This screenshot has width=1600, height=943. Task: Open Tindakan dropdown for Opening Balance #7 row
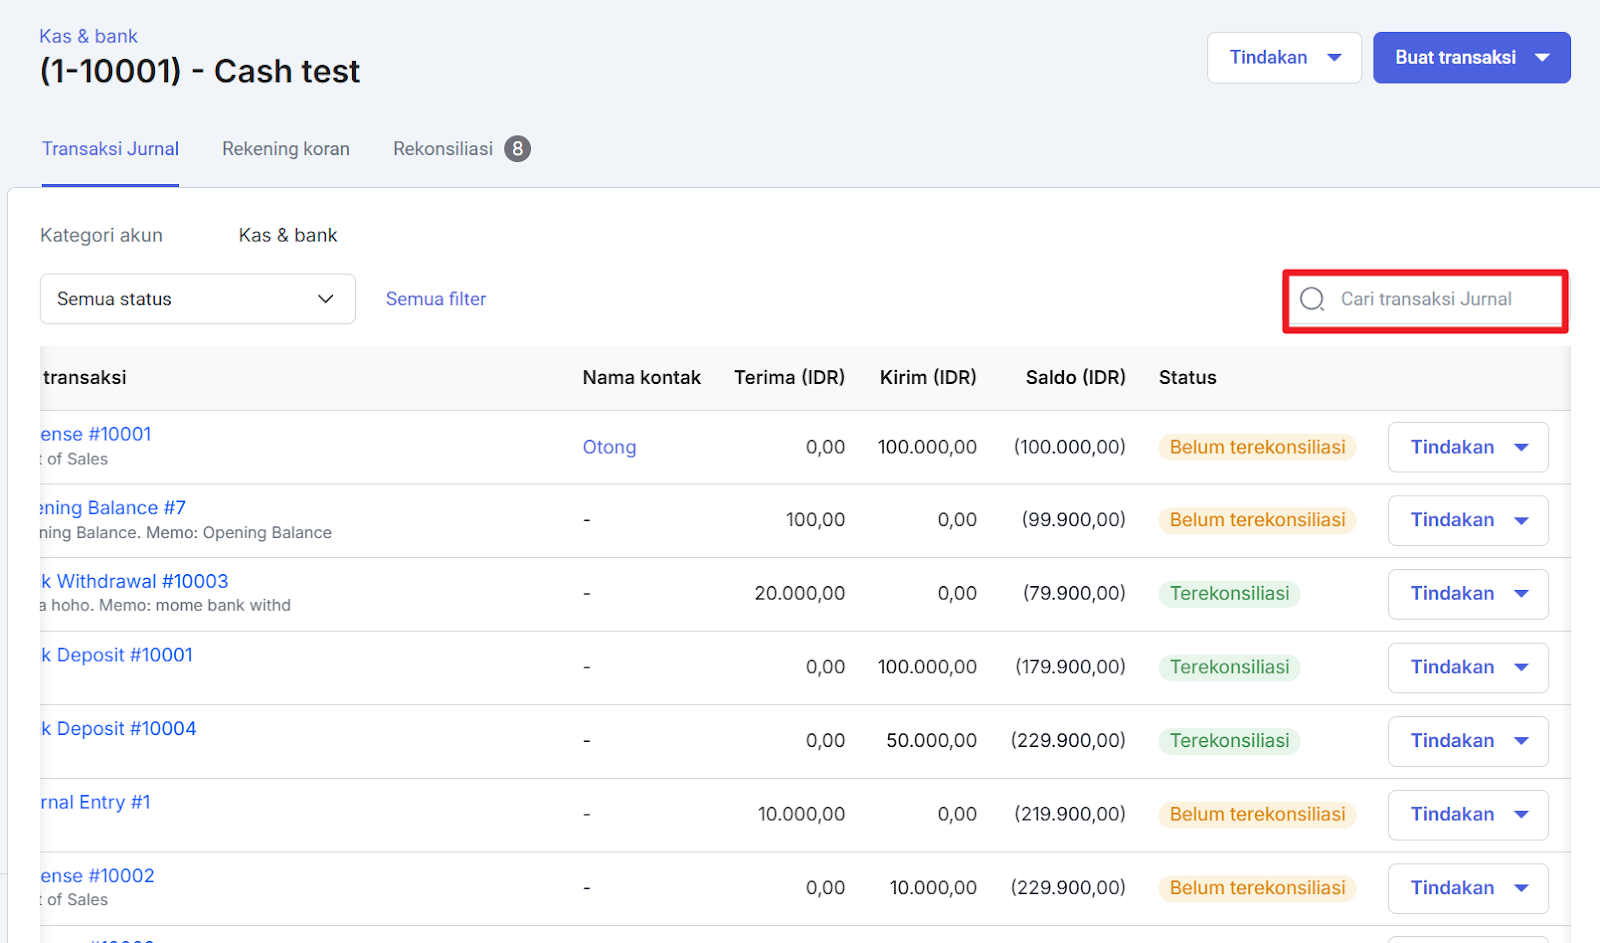tap(1468, 520)
